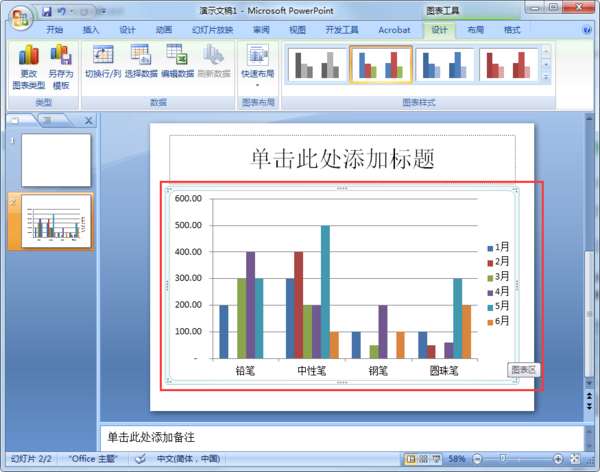Click the 600.00 value axis label
600x472 pixels.
188,198
